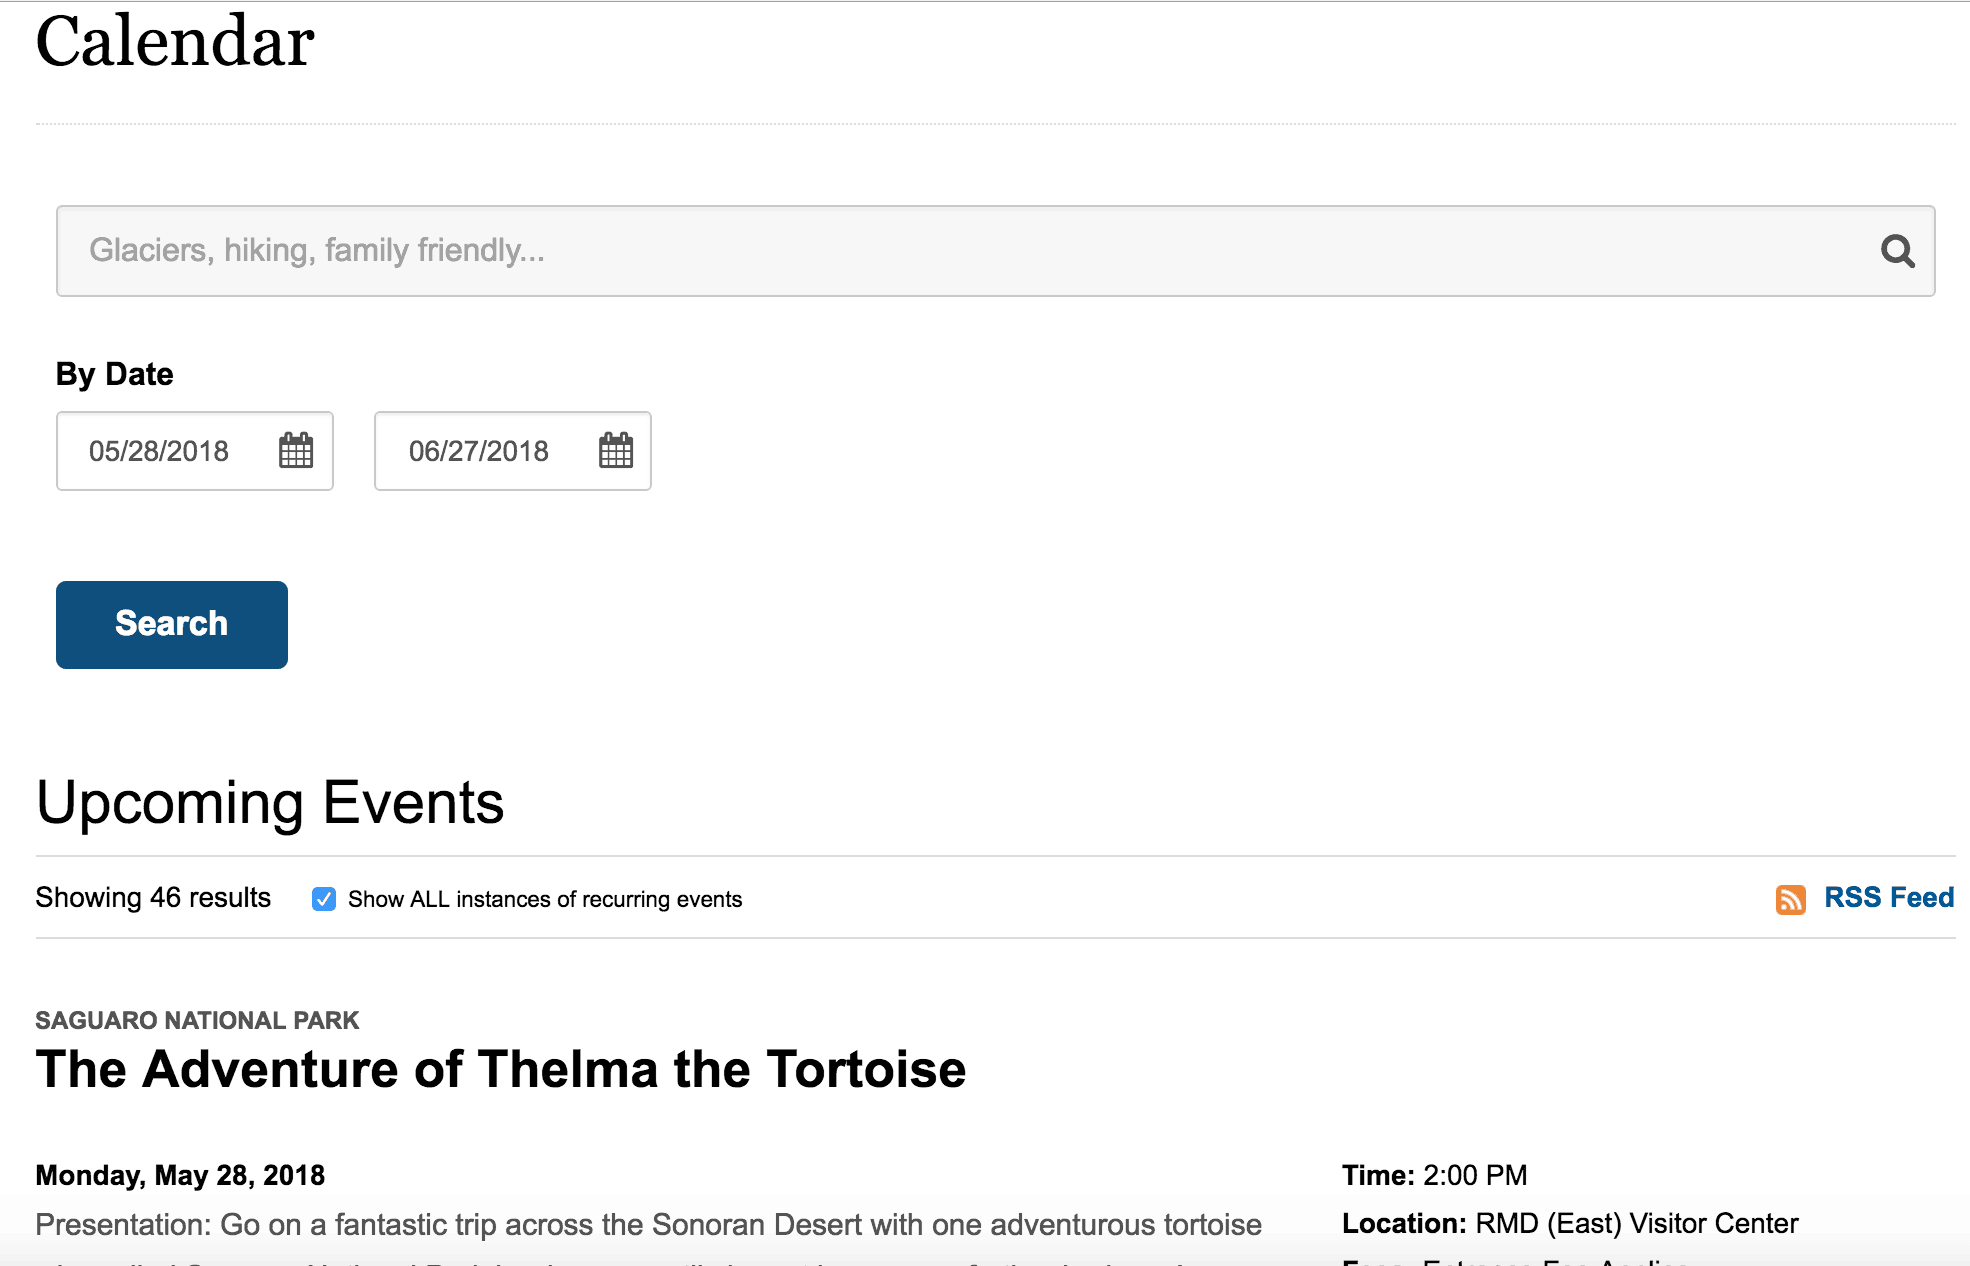Click the By Date label
Viewport: 1970px width, 1266px height.
pos(115,374)
